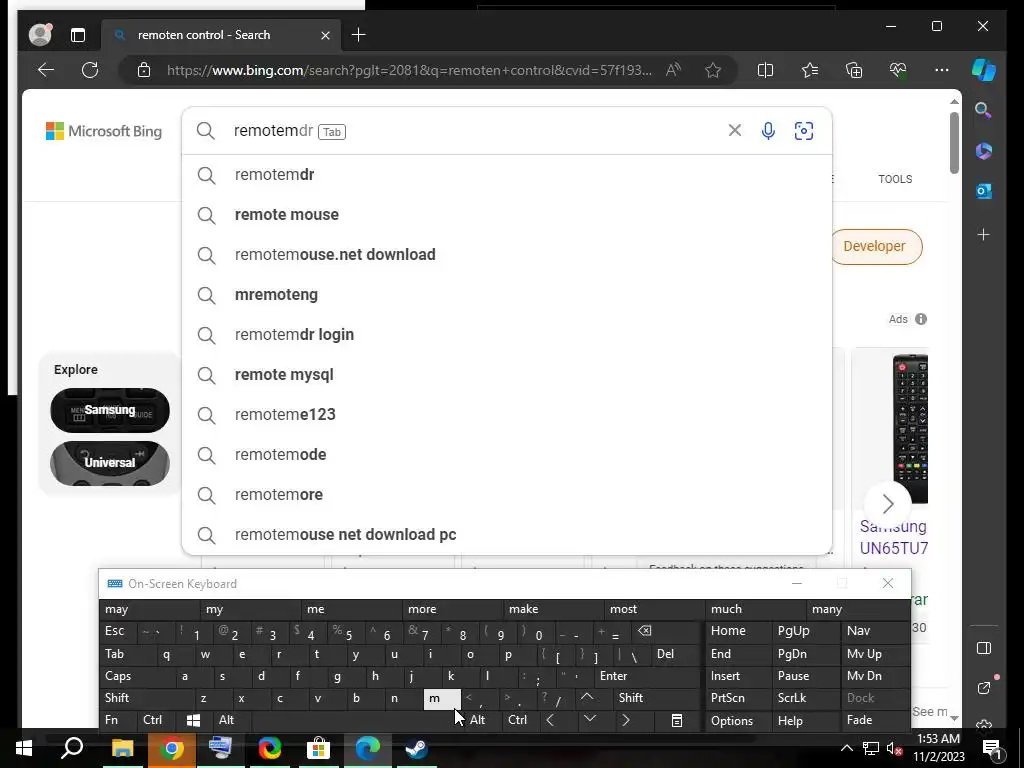The image size is (1024, 768).
Task: Refresh the Bing page
Action: [x=90, y=70]
